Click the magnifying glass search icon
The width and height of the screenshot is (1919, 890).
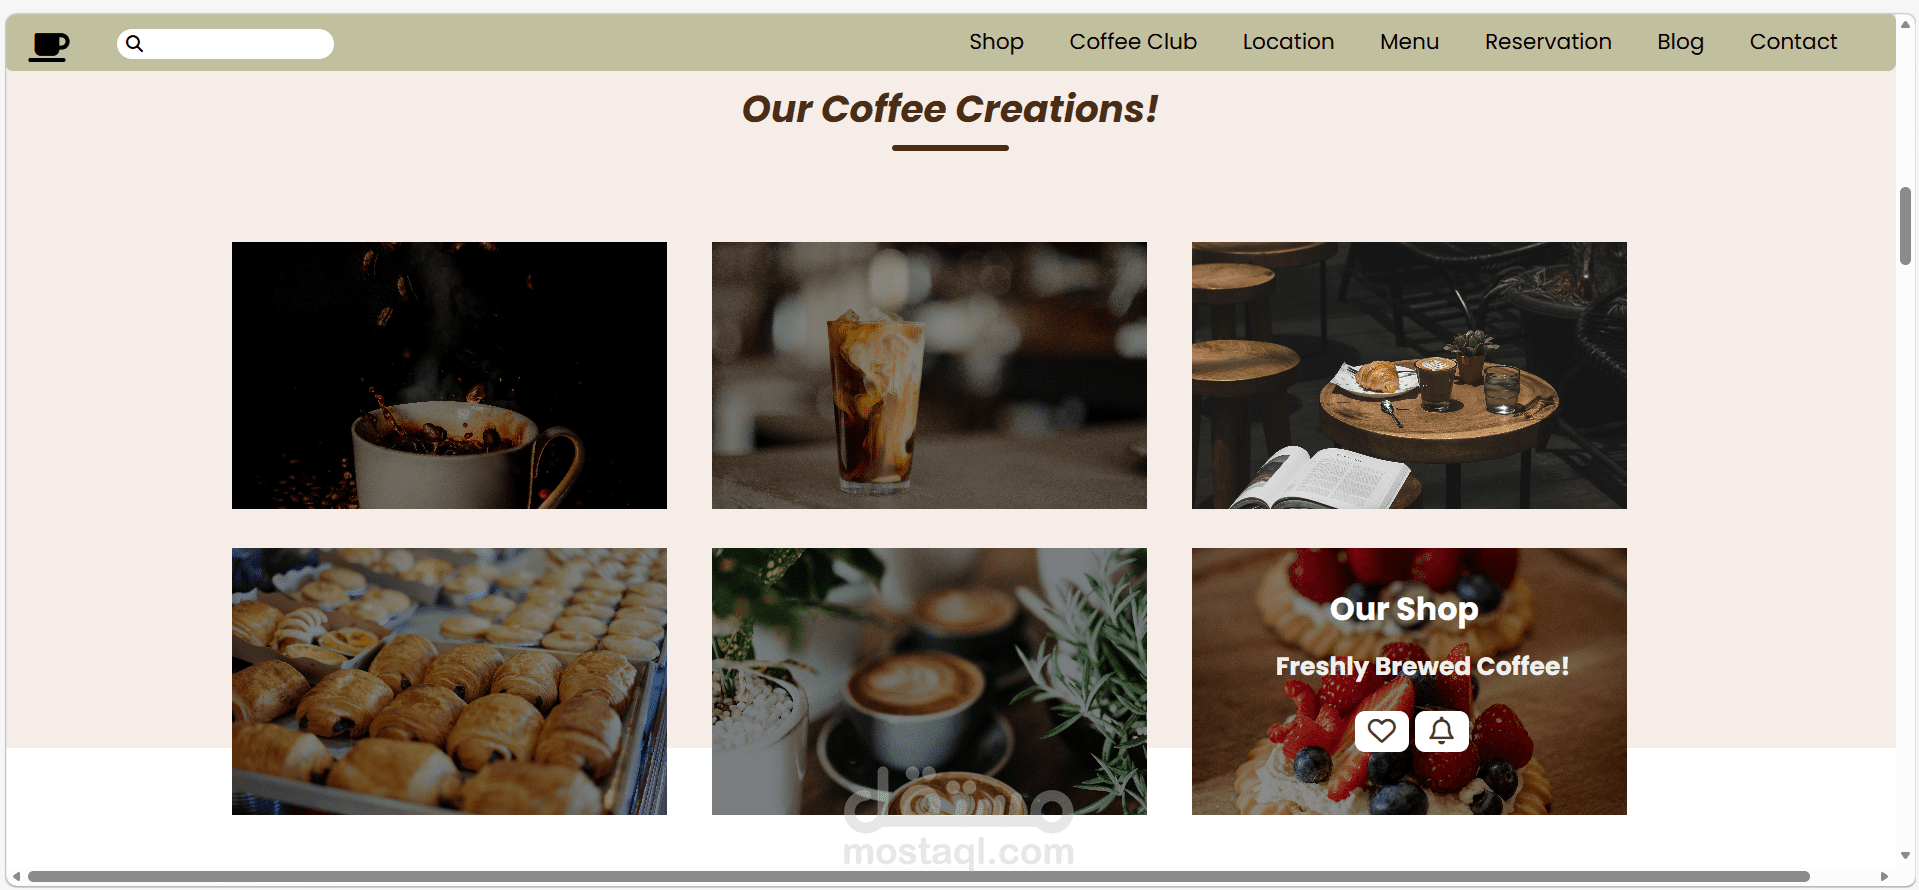click(135, 44)
